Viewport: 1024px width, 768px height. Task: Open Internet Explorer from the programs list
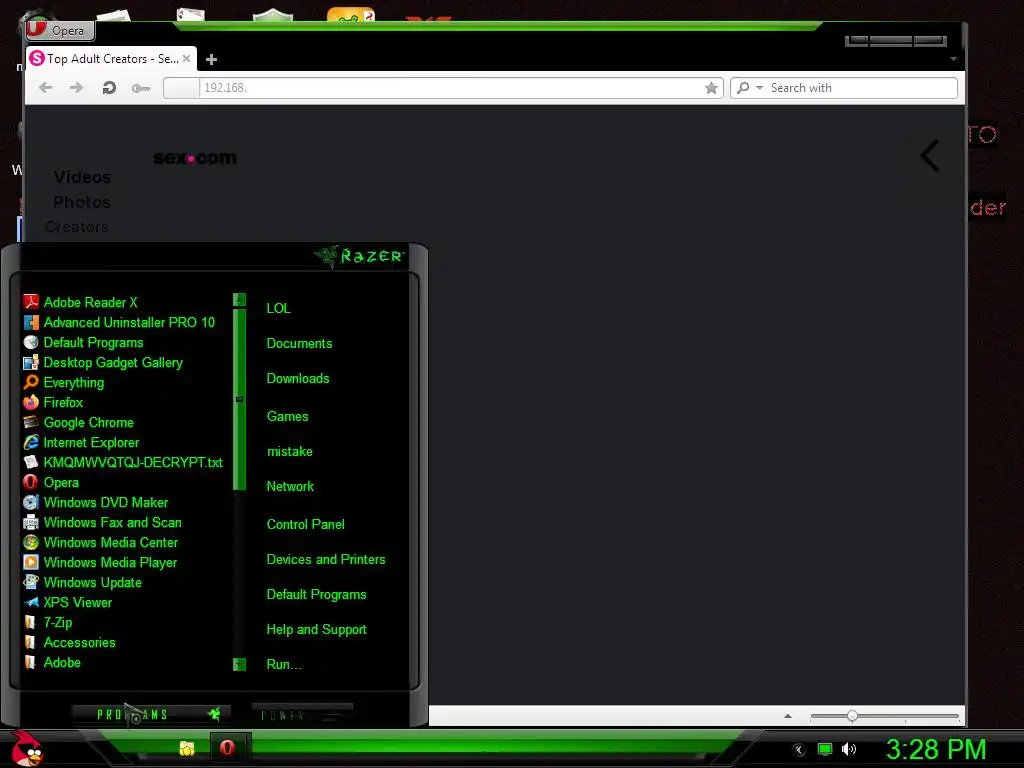[81, 442]
